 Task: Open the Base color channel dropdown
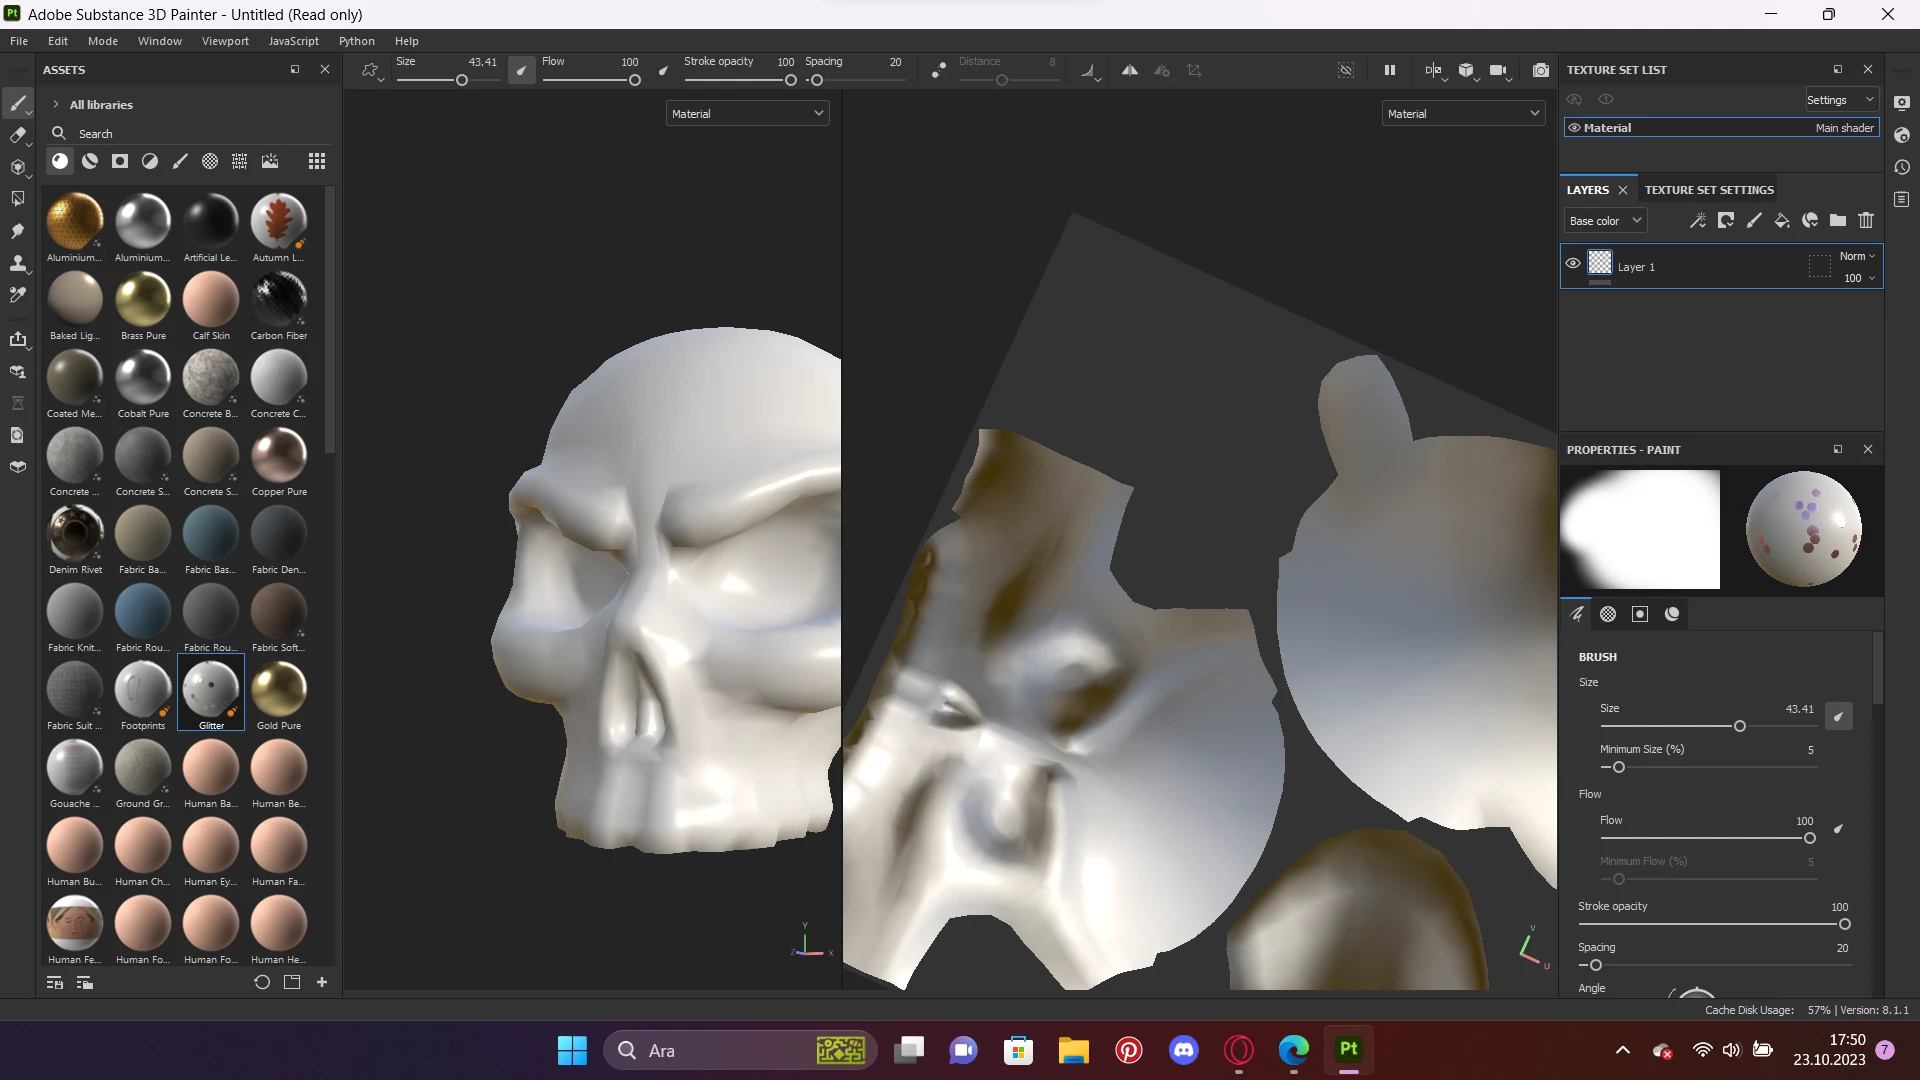(1605, 221)
